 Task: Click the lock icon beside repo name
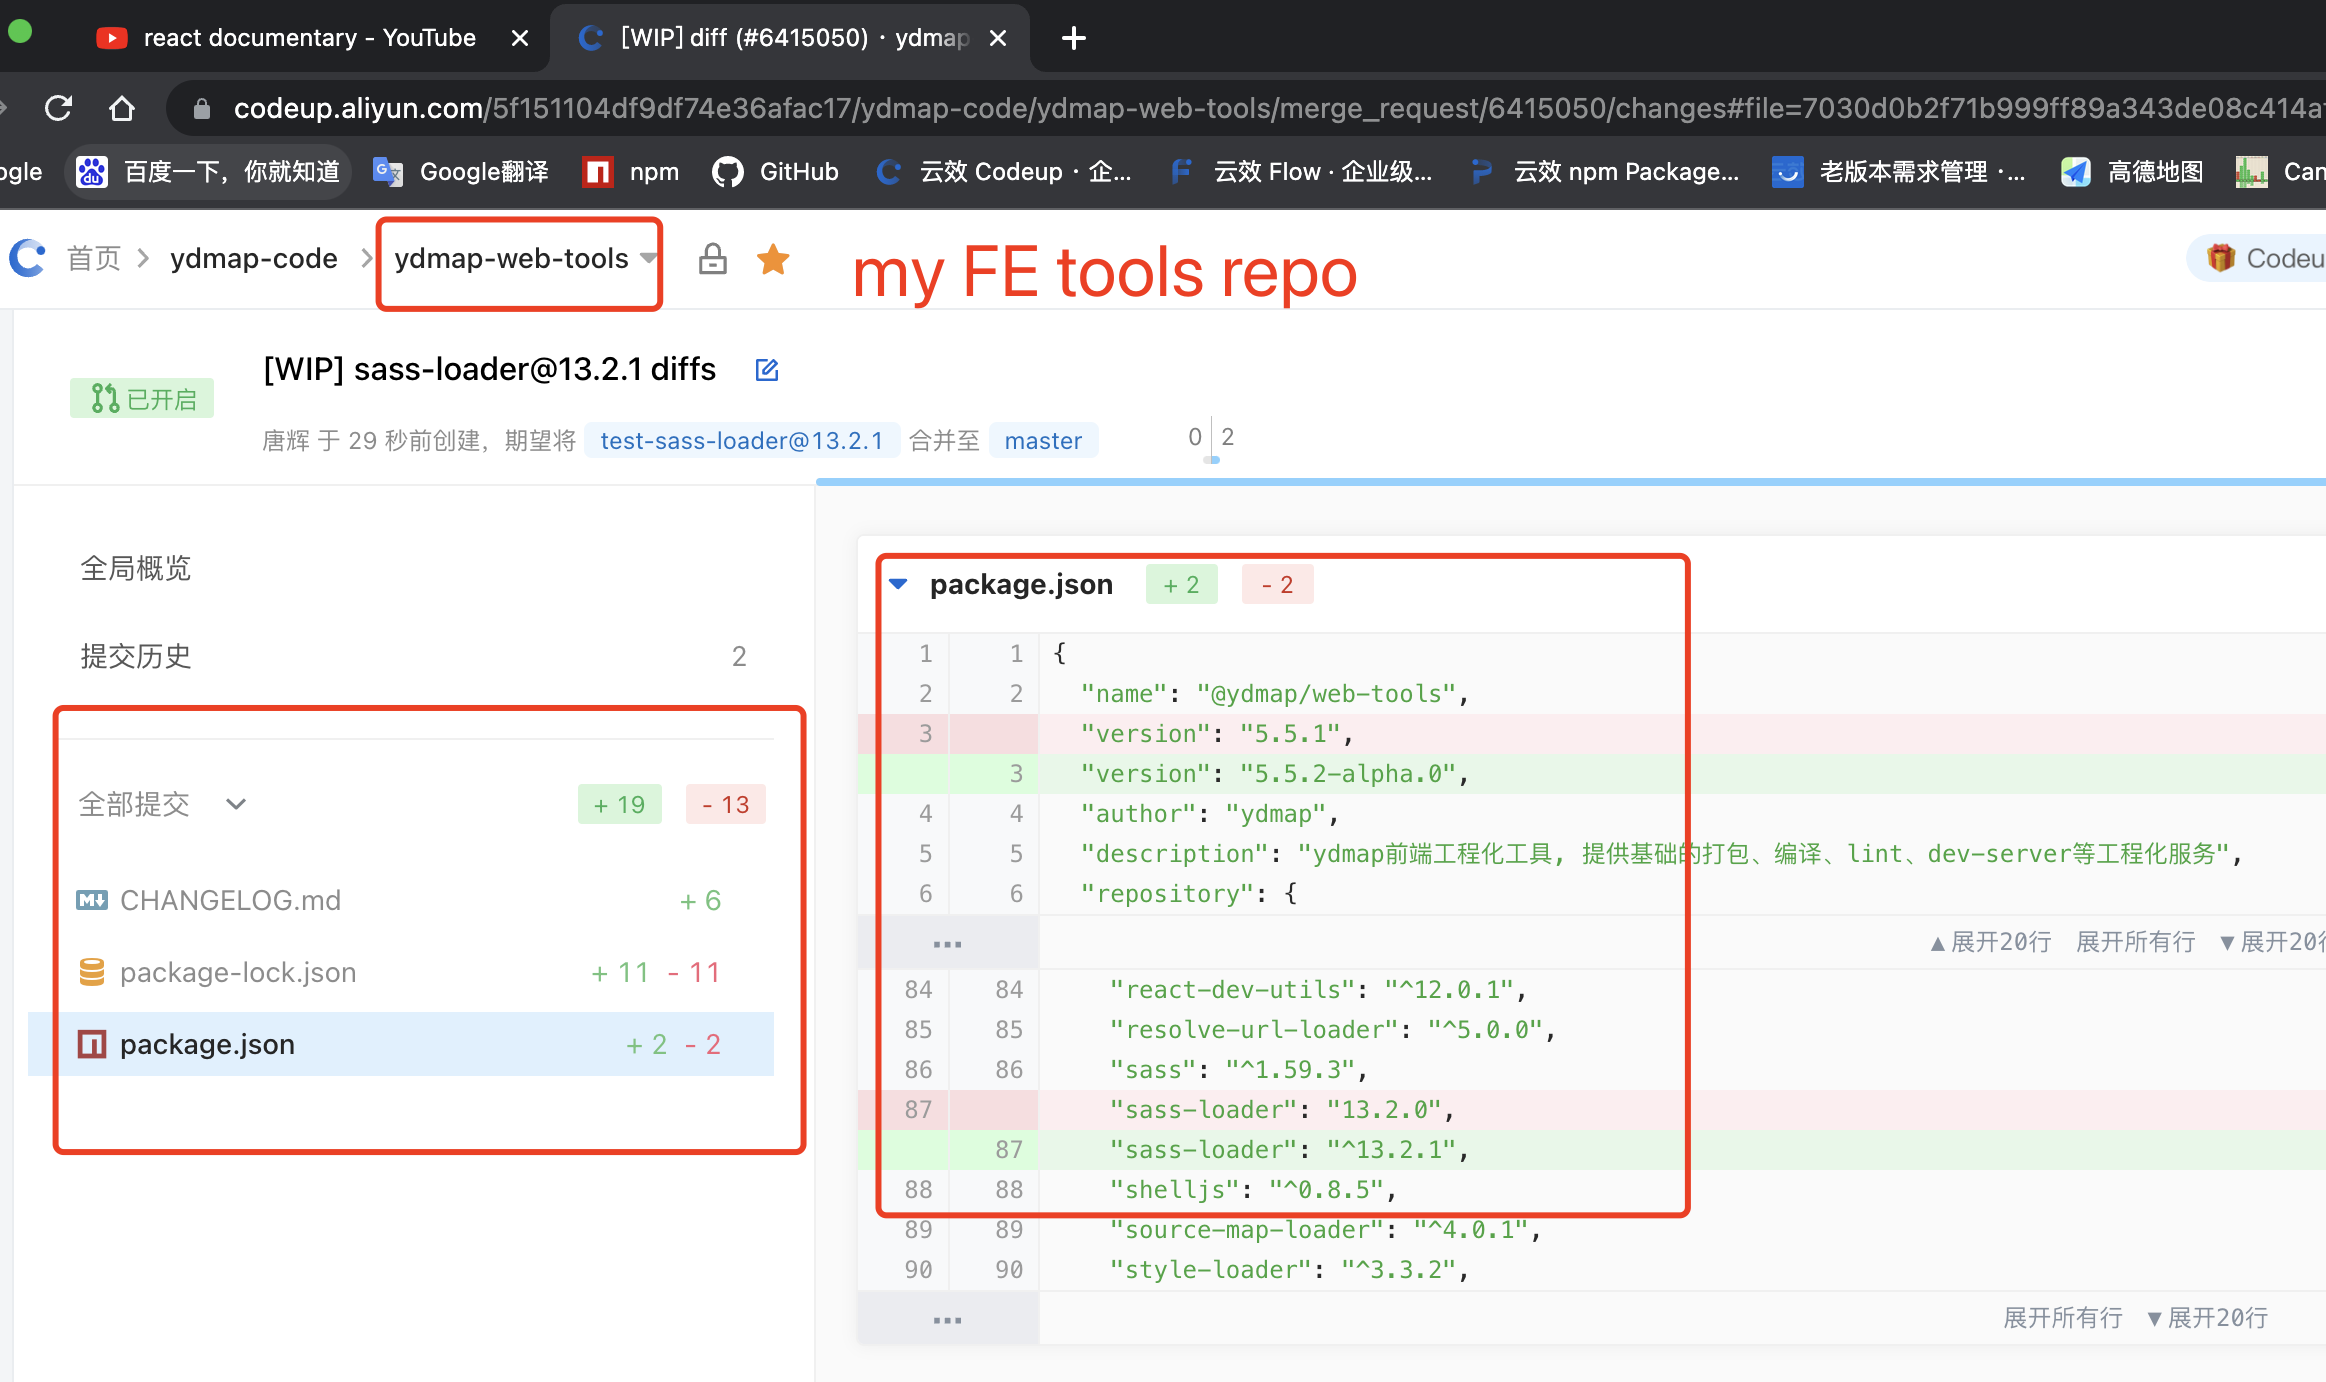click(x=712, y=259)
